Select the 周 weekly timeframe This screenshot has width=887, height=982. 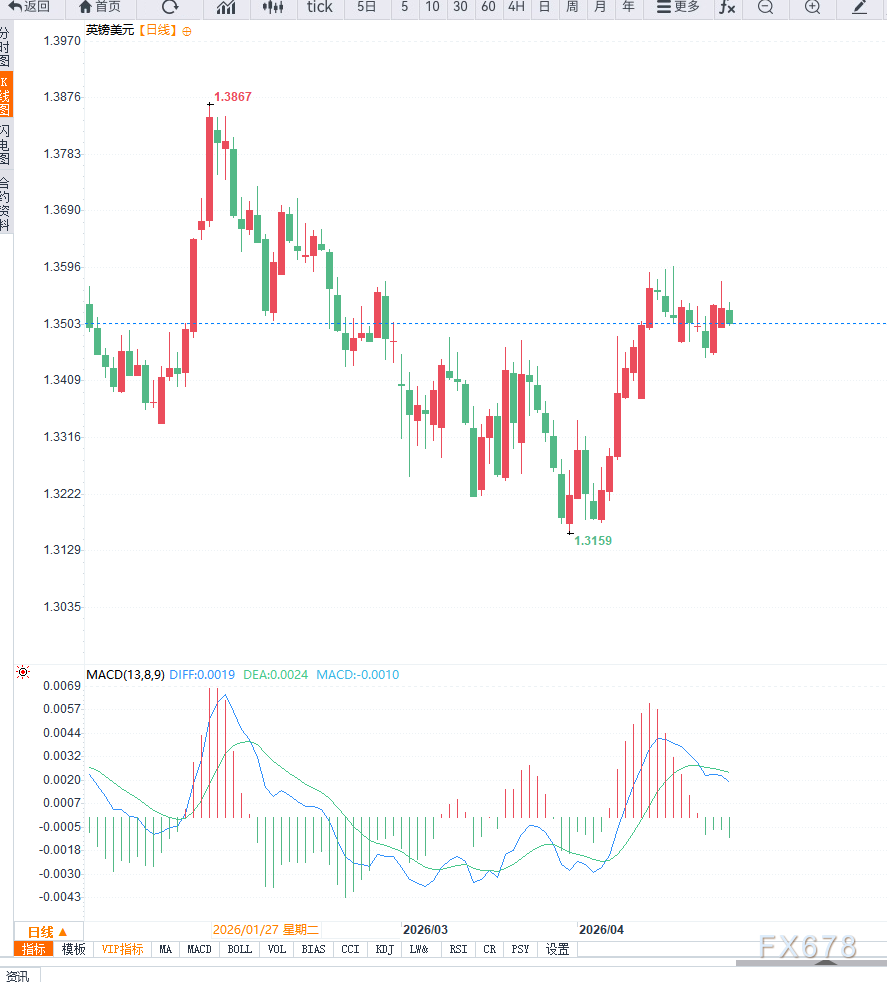(571, 7)
